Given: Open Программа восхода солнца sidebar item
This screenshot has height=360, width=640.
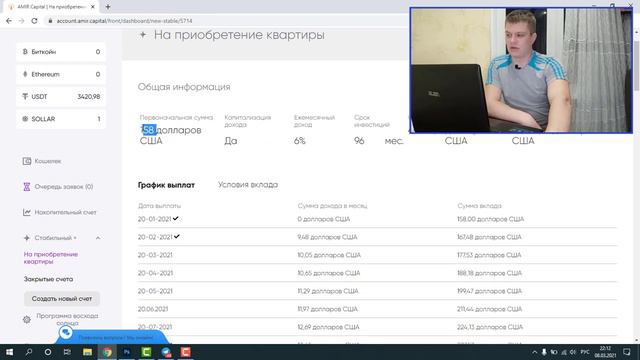Looking at the screenshot, I should (x=67, y=319).
